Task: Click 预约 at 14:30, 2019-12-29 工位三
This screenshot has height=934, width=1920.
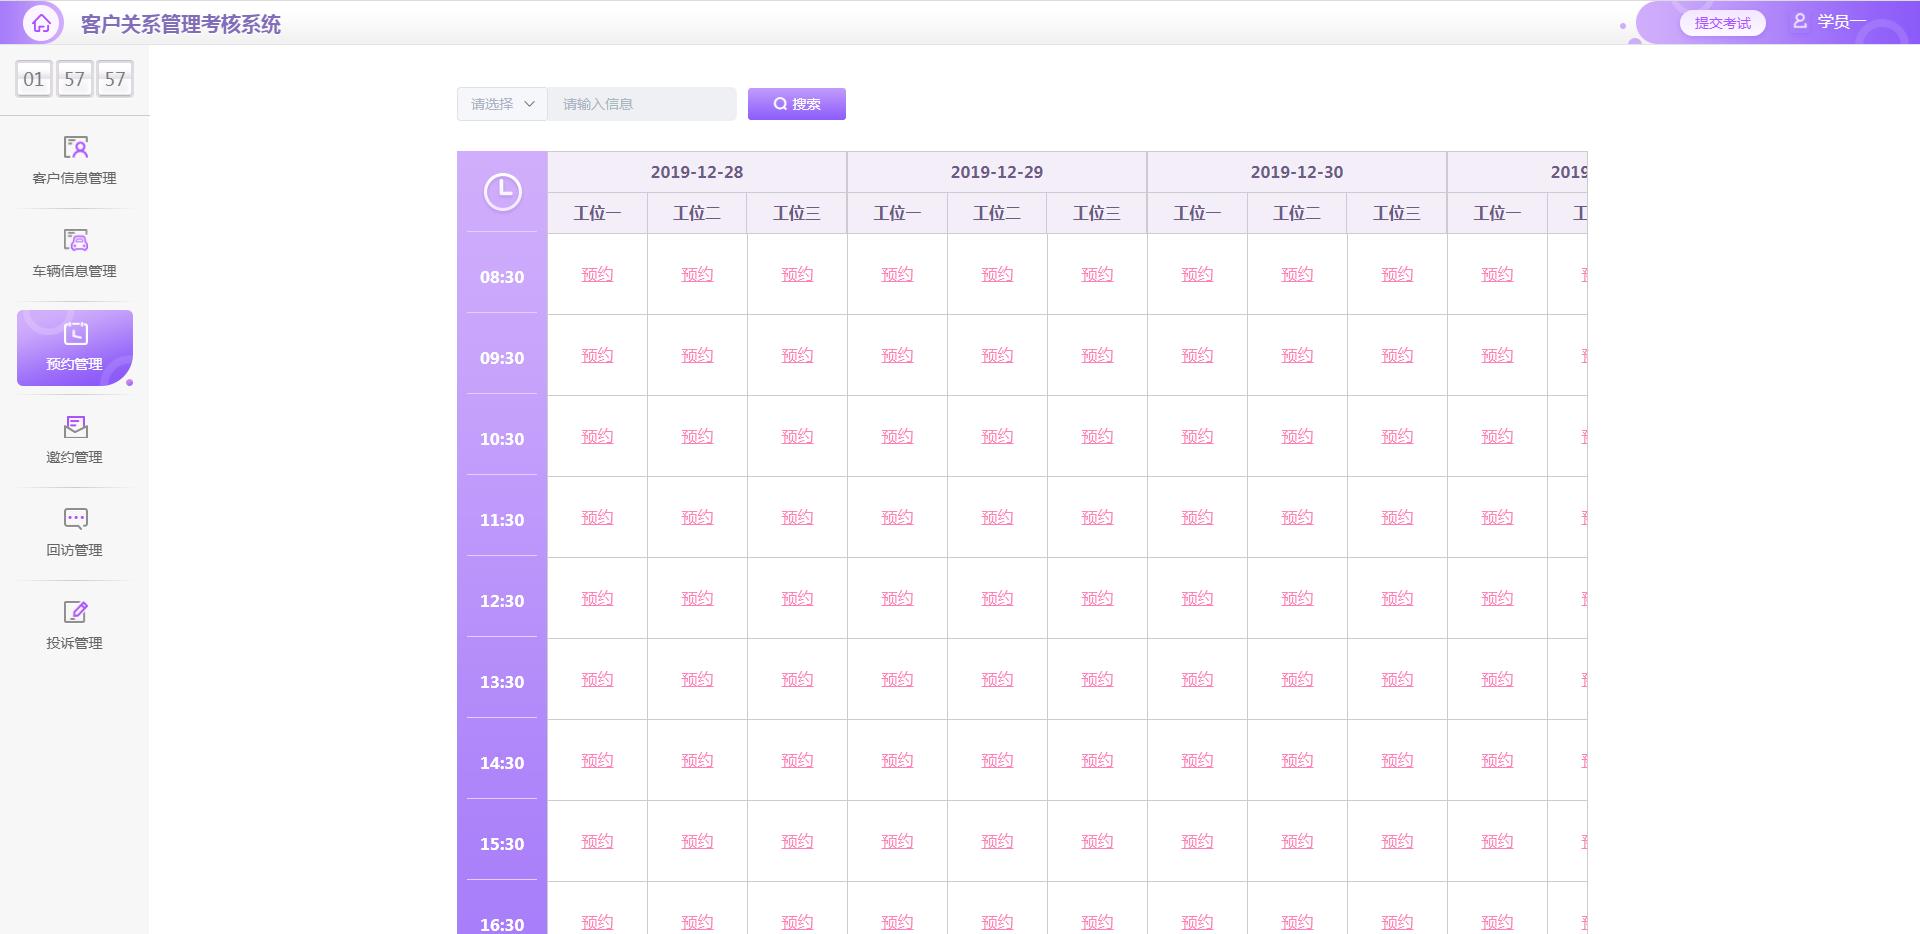Action: coord(1097,760)
